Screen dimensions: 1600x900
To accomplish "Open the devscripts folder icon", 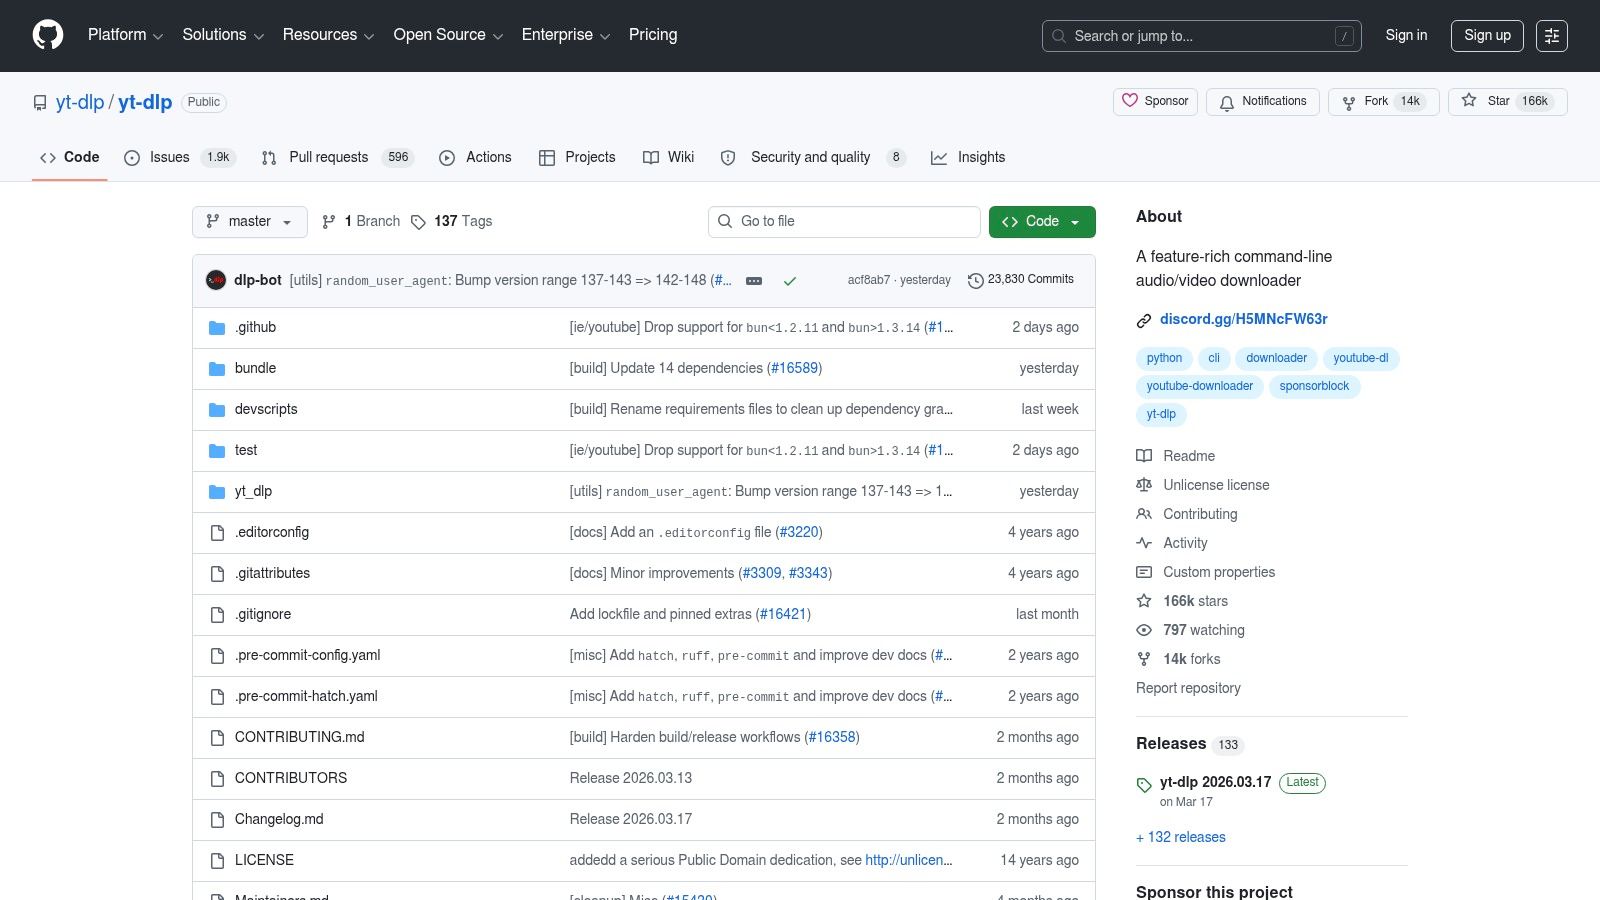I will coord(217,410).
